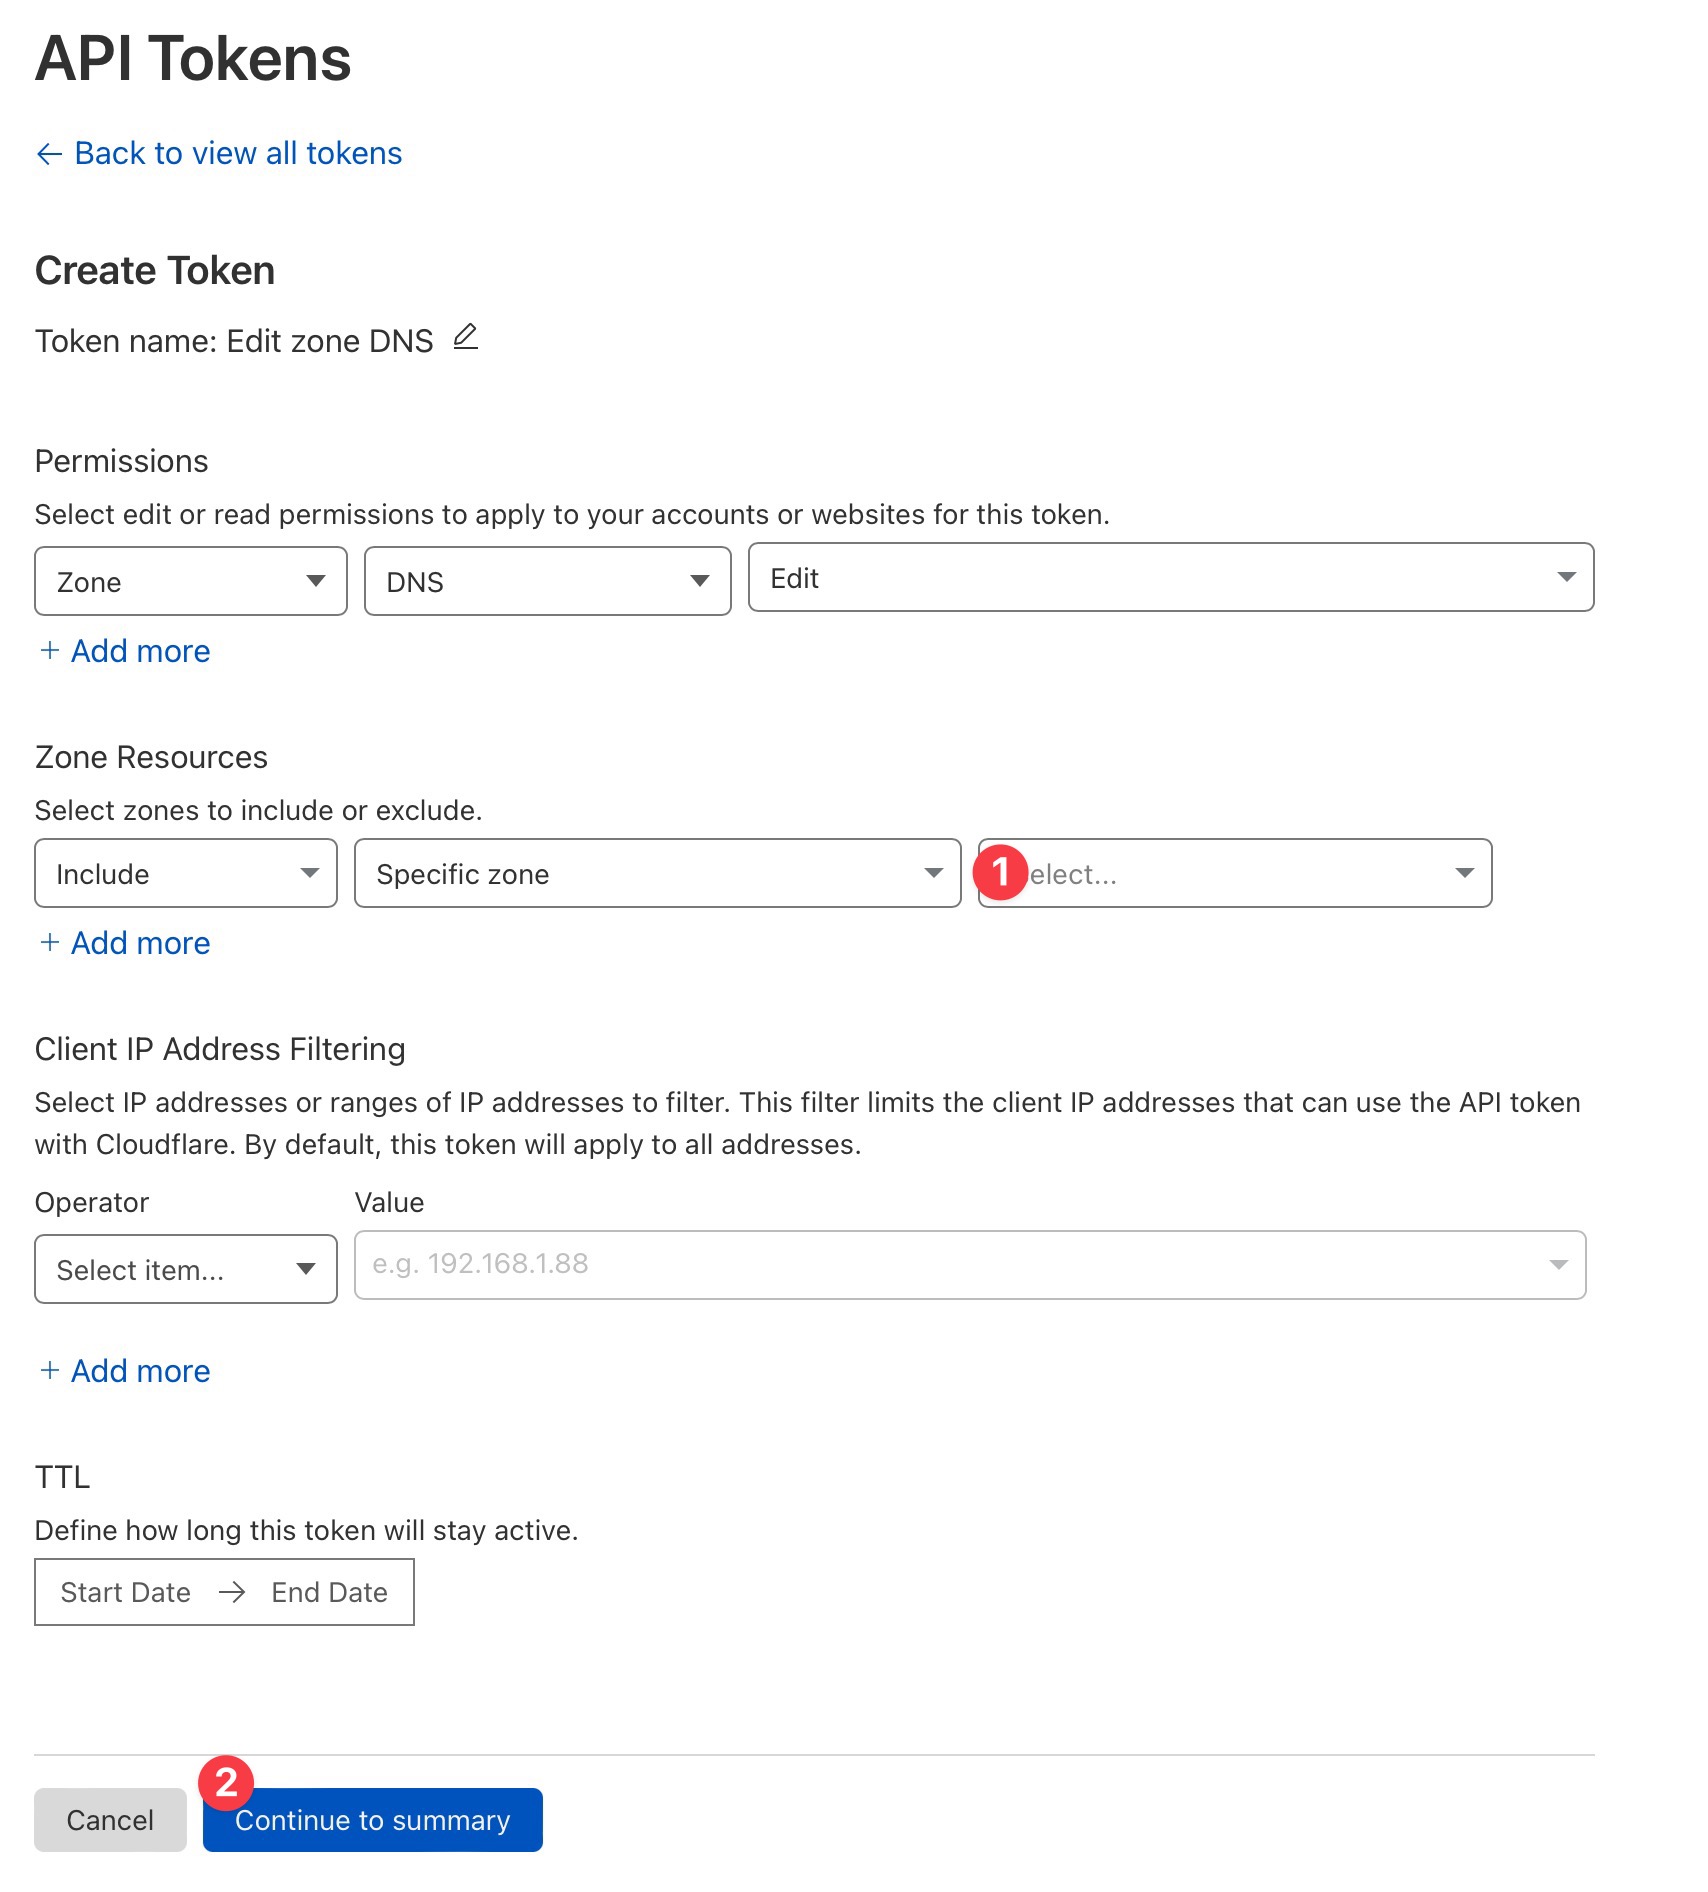Click the API Tokens page title
Viewport: 1708px width, 1892px height.
193,58
